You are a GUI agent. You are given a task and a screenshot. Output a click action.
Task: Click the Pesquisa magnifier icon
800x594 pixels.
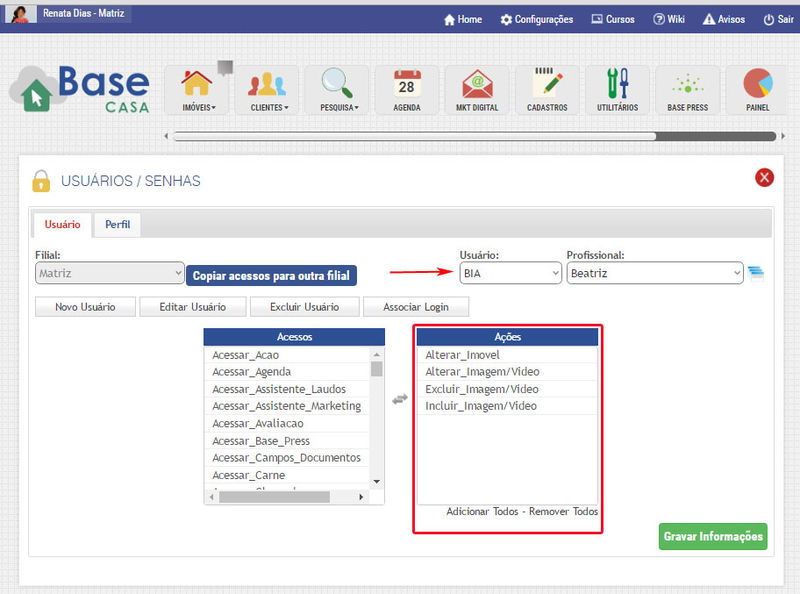click(337, 88)
